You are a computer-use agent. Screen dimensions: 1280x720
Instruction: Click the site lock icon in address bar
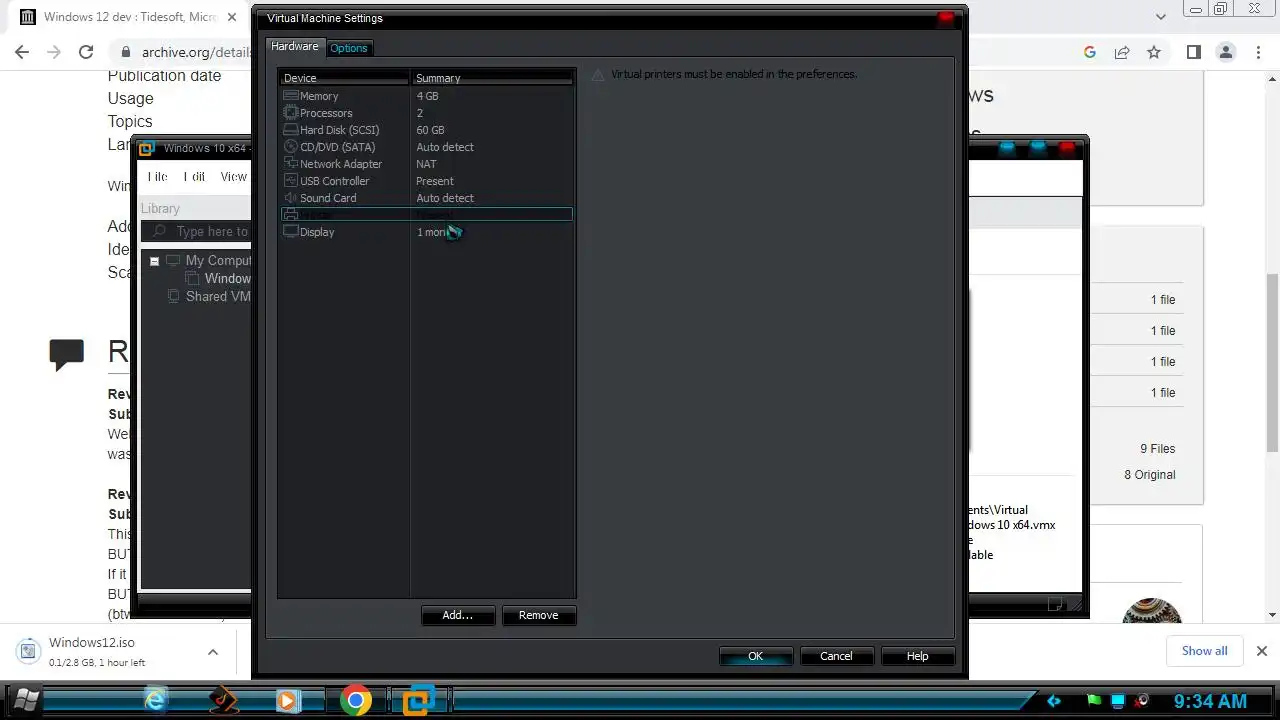125,52
